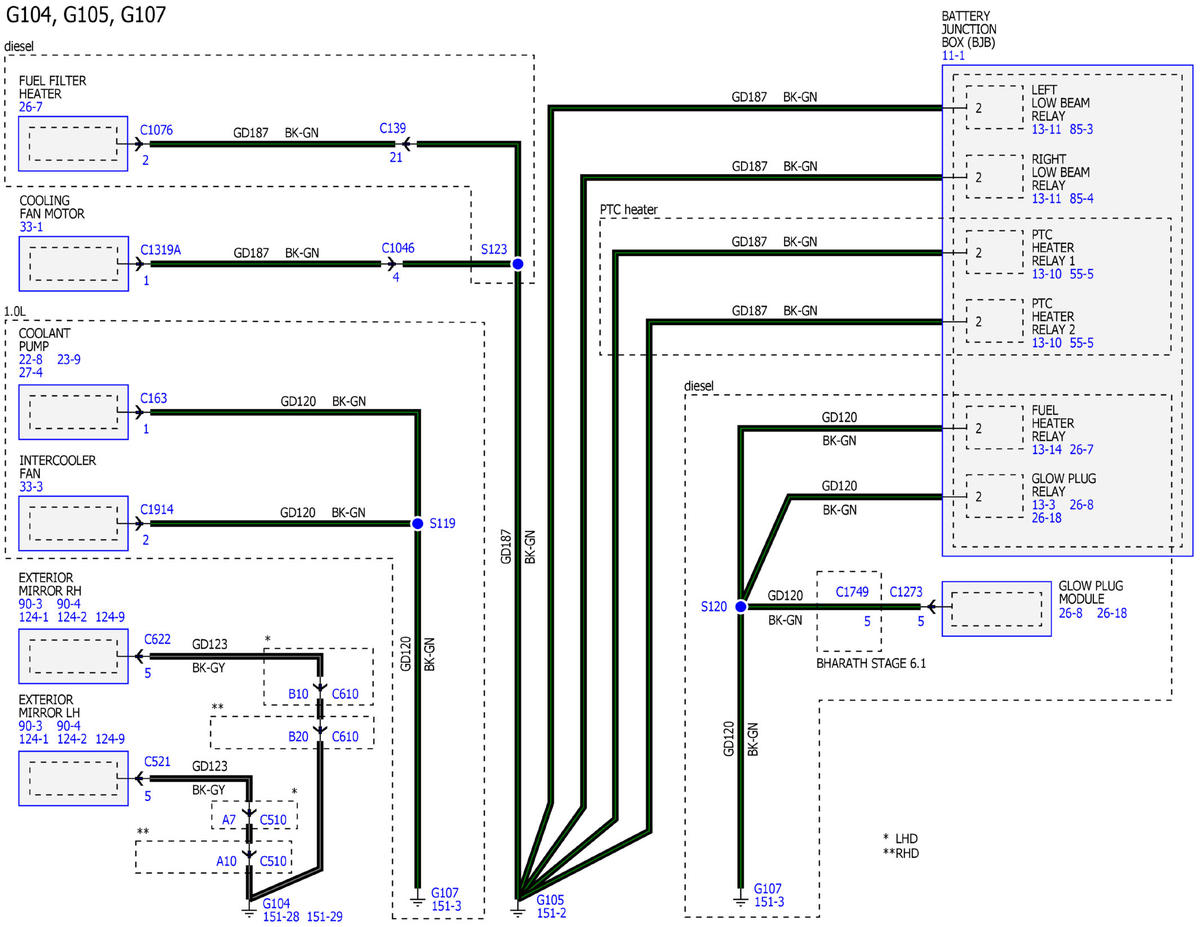This screenshot has height=927, width=1200.
Task: Click Right Low Beam Relay reference 85-4
Action: [x=1082, y=198]
